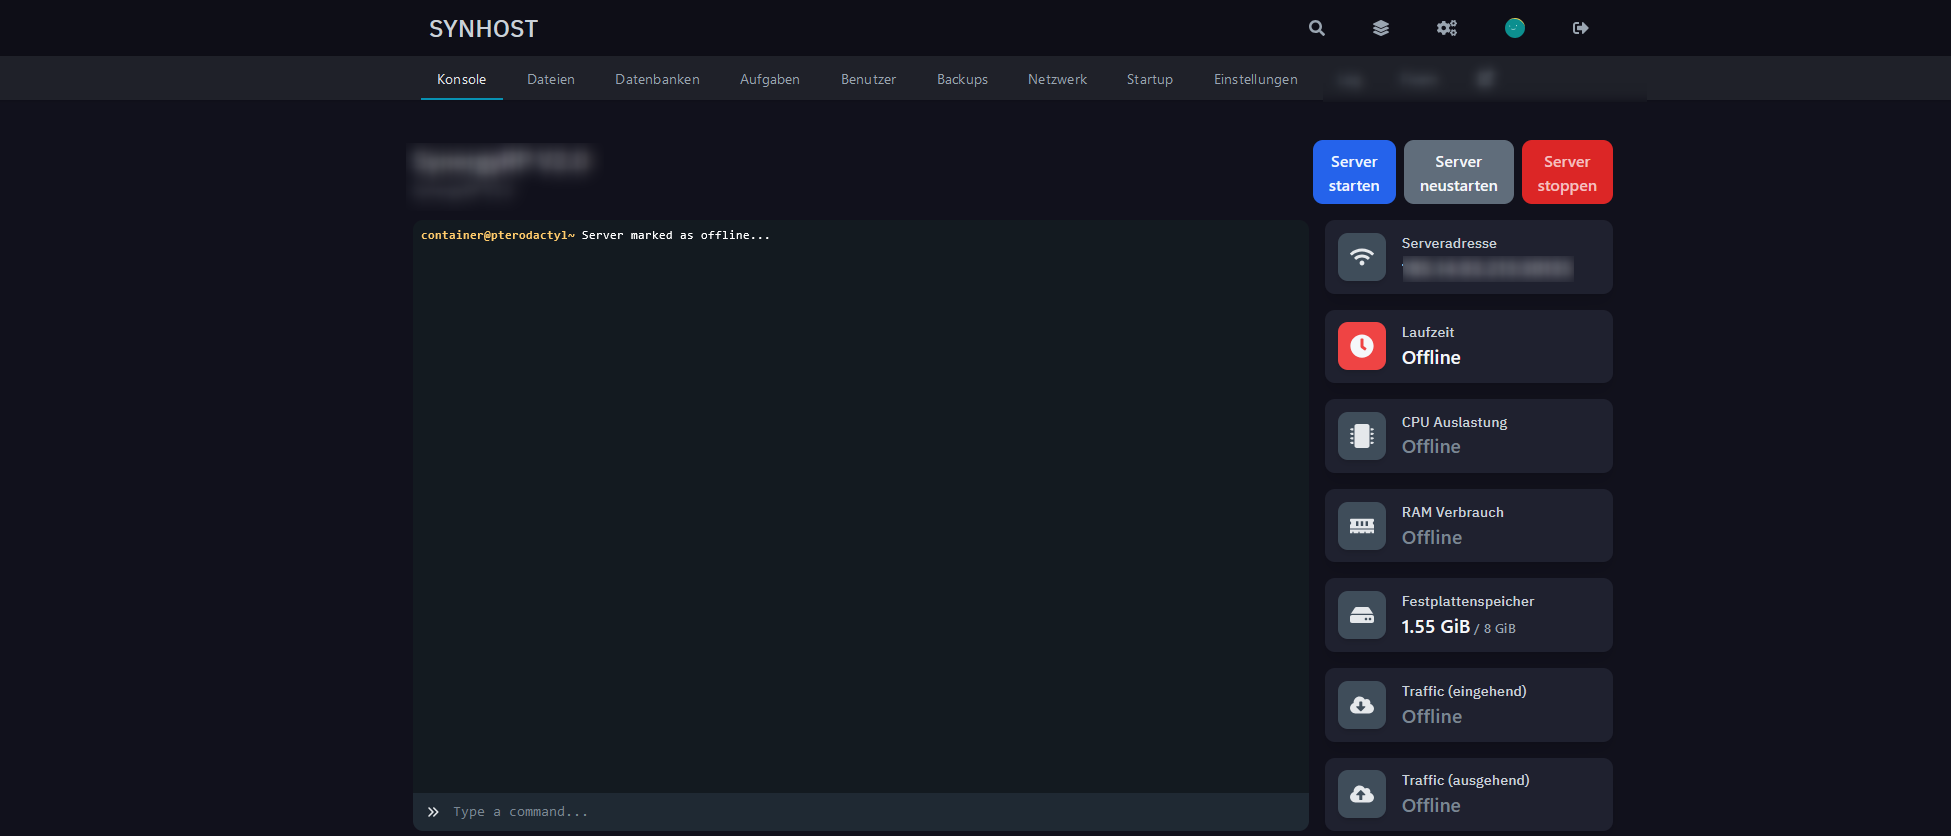
Task: Click the CPU chip icon
Action: (x=1362, y=436)
